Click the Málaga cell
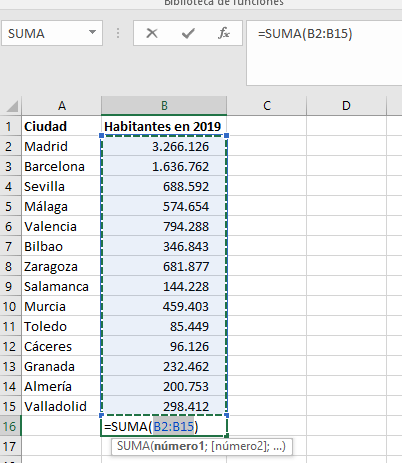 (x=62, y=206)
